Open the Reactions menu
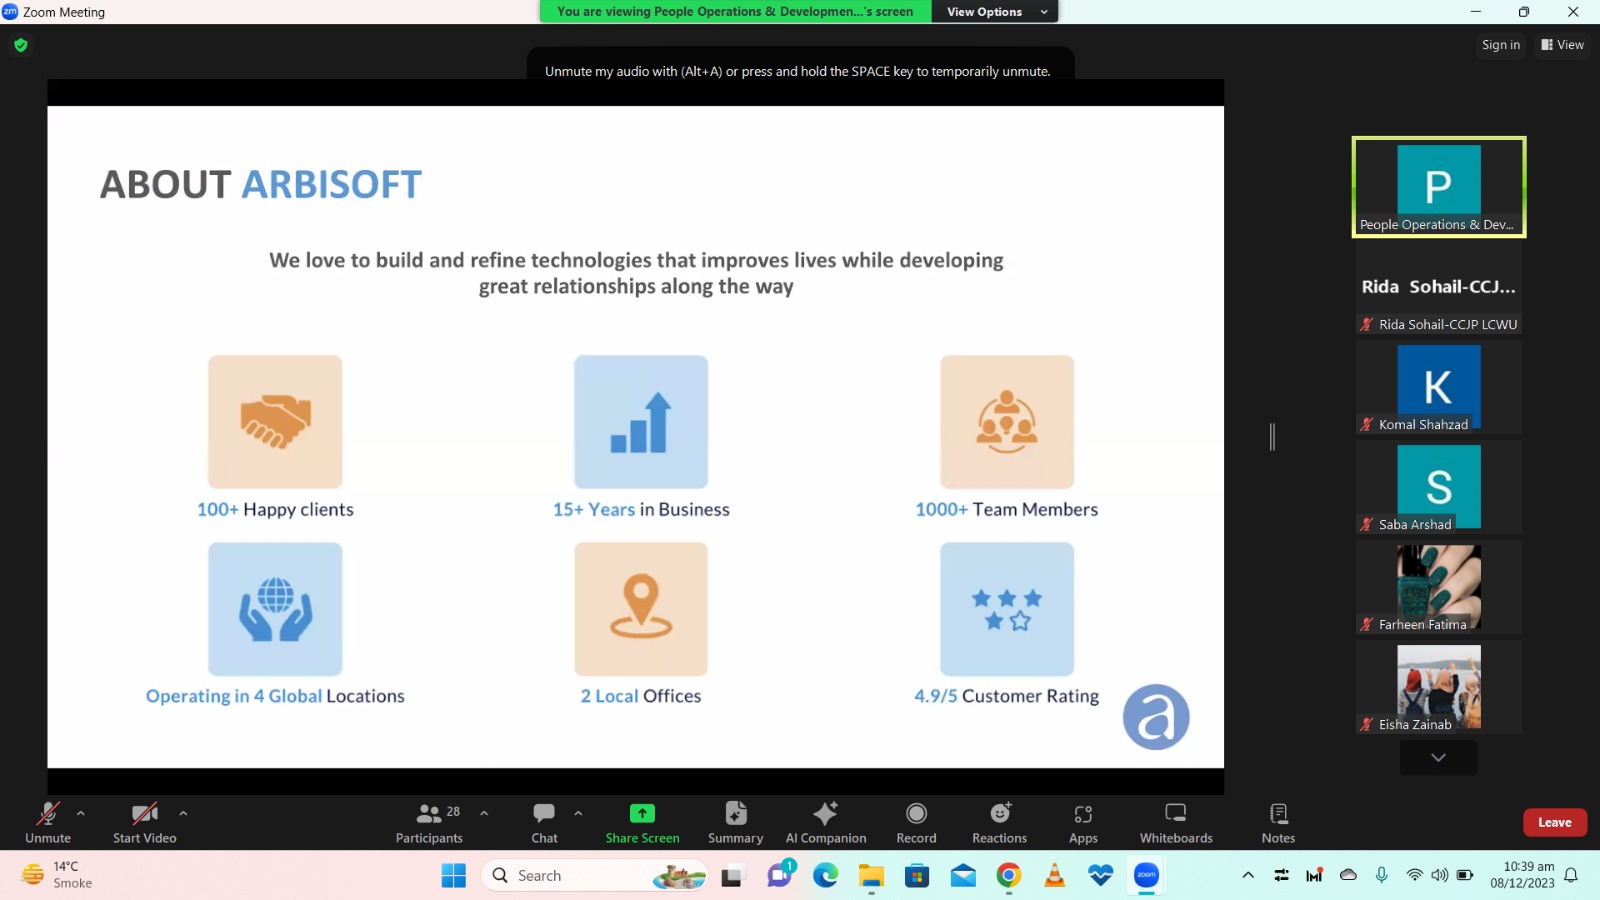The image size is (1600, 900). (x=1000, y=822)
